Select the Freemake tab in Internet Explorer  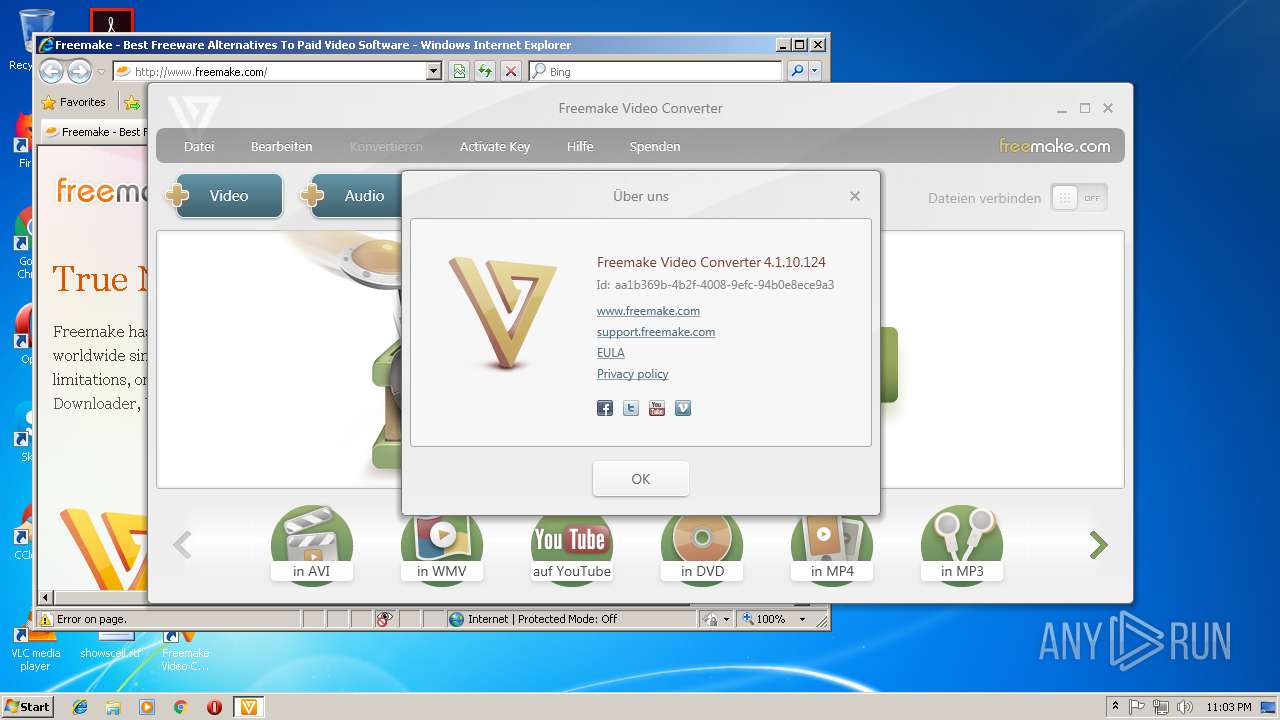coord(95,131)
